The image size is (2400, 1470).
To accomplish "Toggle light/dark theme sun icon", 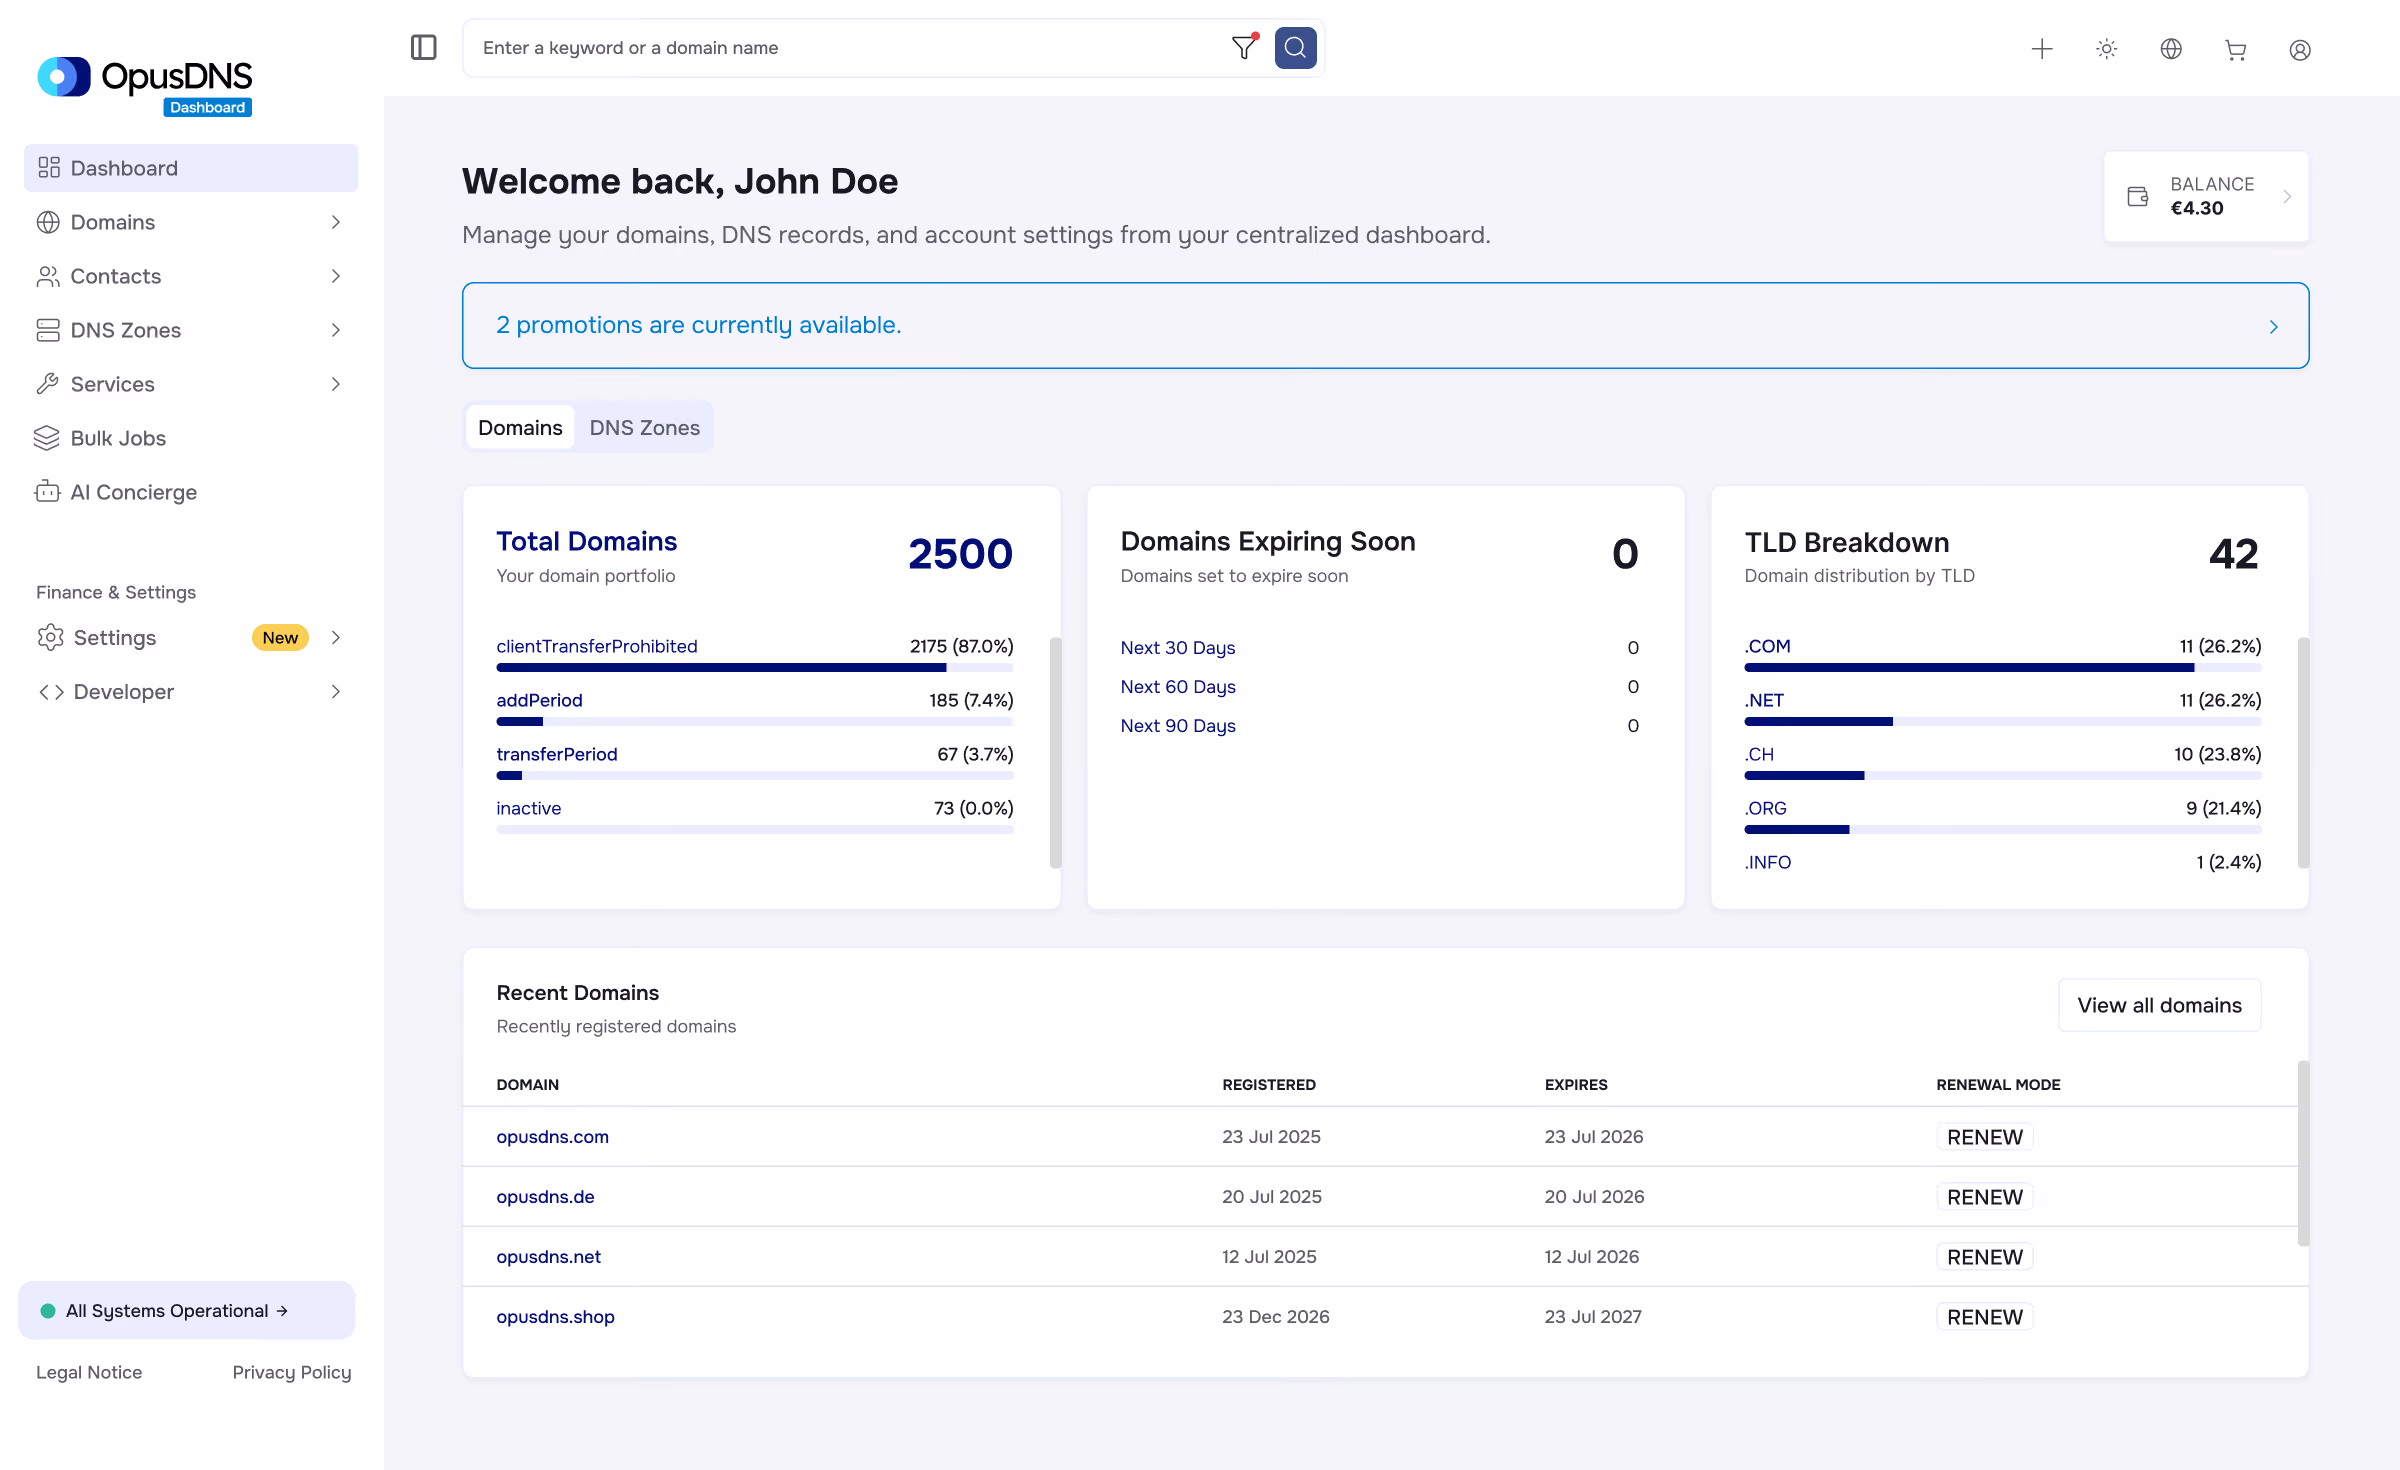I will click(x=2106, y=49).
